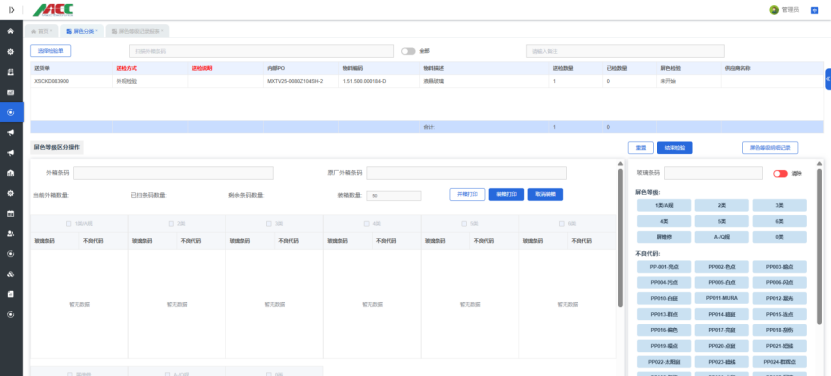Screen dimensions: 831x376
Task: Open the calendar icon in the sidebar
Action: 11,214
